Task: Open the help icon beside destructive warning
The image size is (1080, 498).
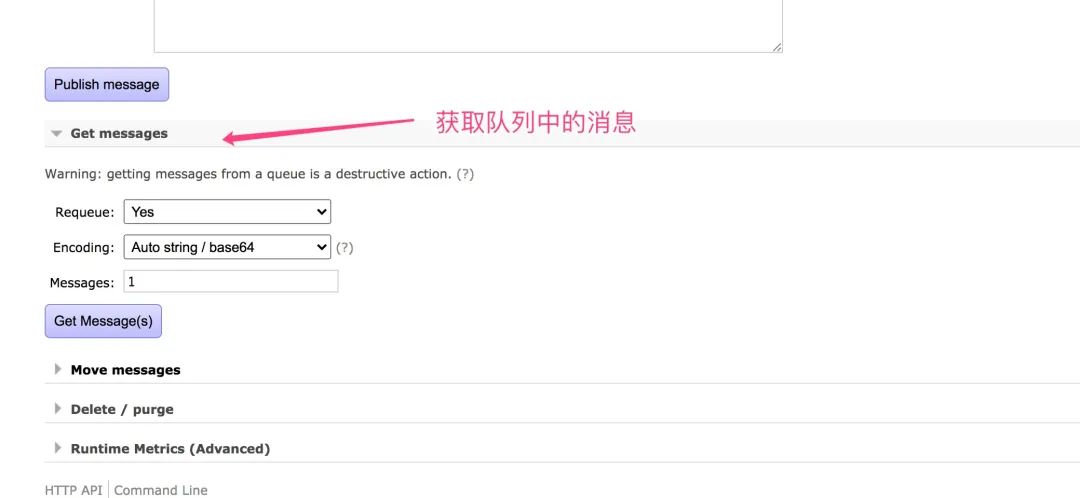Action: click(465, 174)
